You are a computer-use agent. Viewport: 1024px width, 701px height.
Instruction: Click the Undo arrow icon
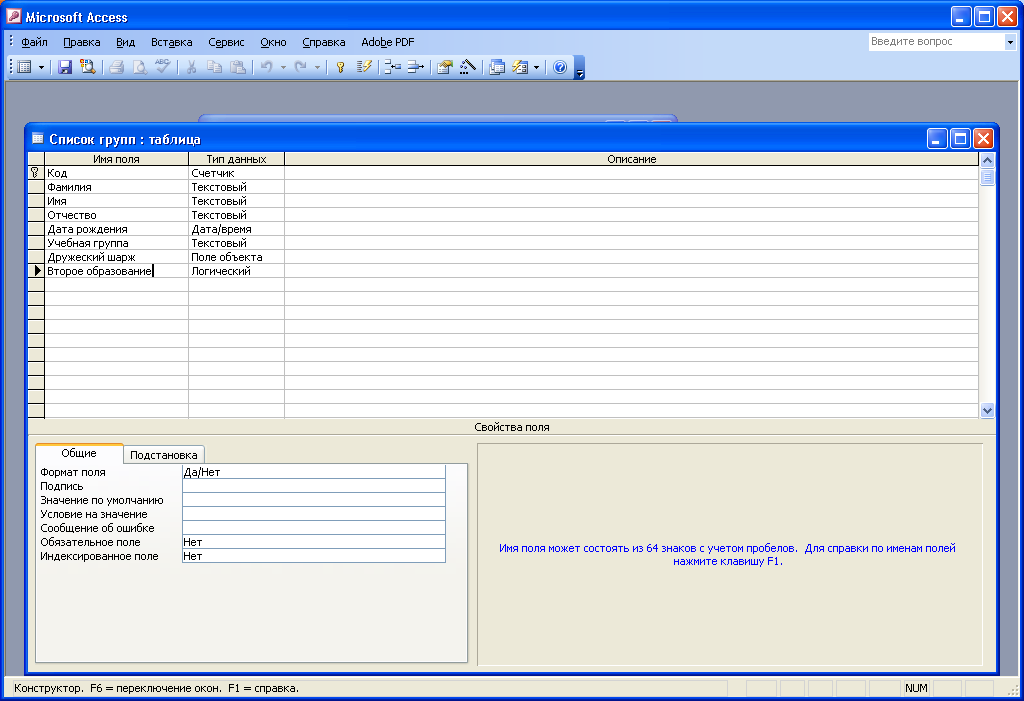tap(266, 67)
